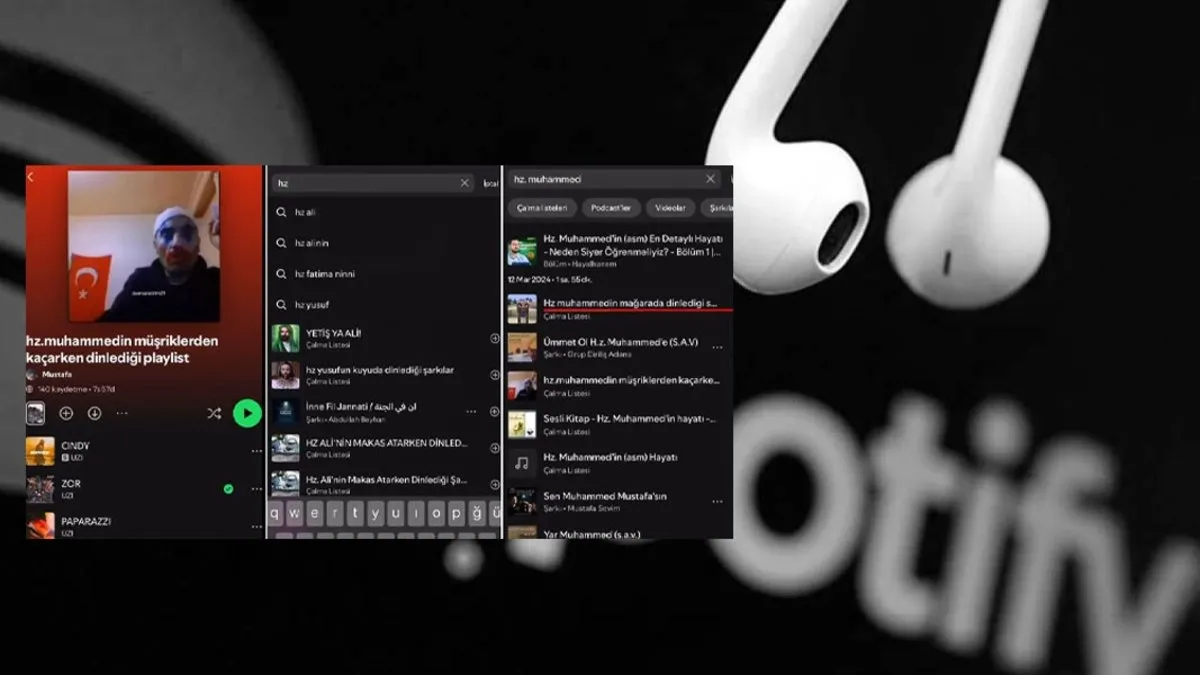
Task: Open 'Yar Muhammed (s.a.v.)' result
Action: click(x=619, y=532)
